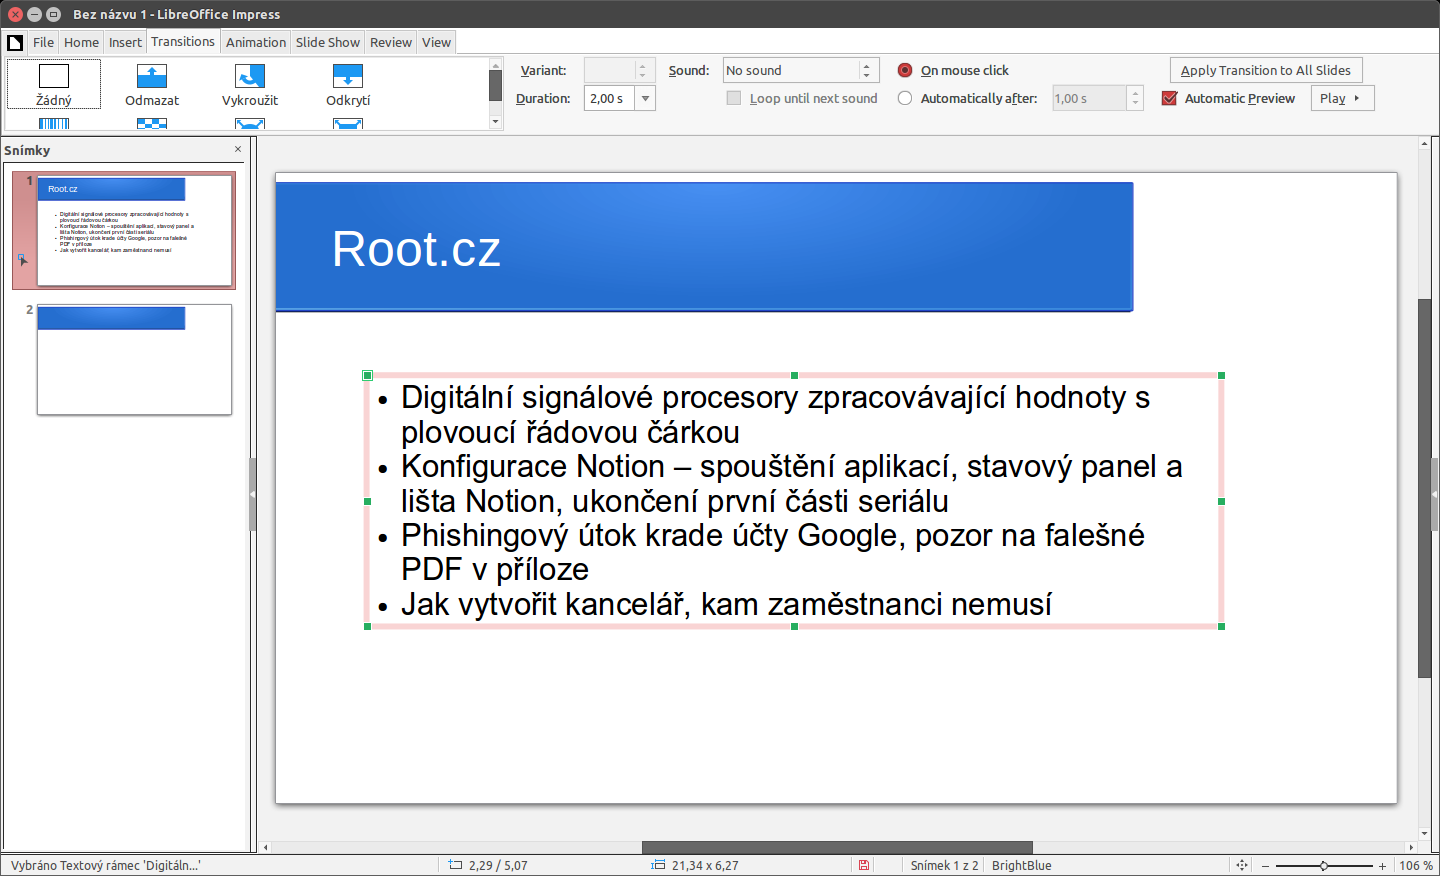Switch to the Animation tab
Image resolution: width=1440 pixels, height=876 pixels.
[x=256, y=42]
